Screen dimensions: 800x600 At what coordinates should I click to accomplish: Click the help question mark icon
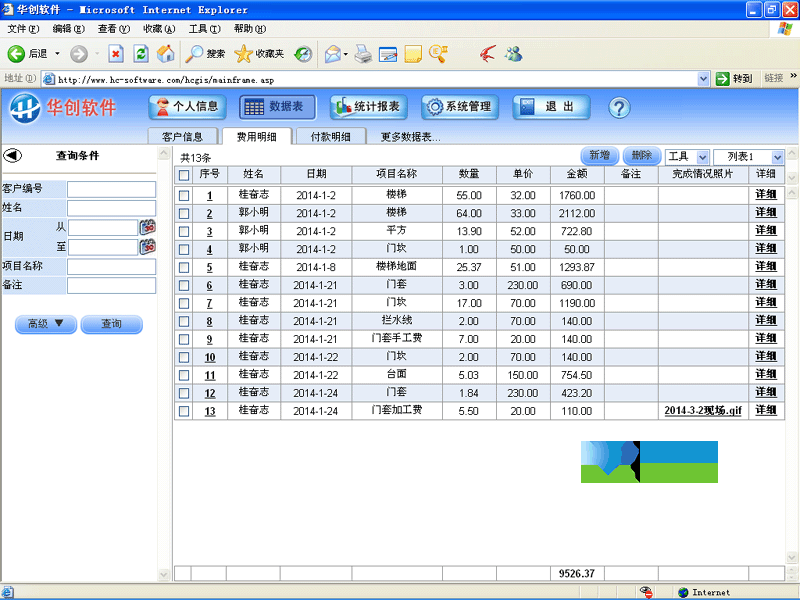pyautogui.click(x=619, y=107)
